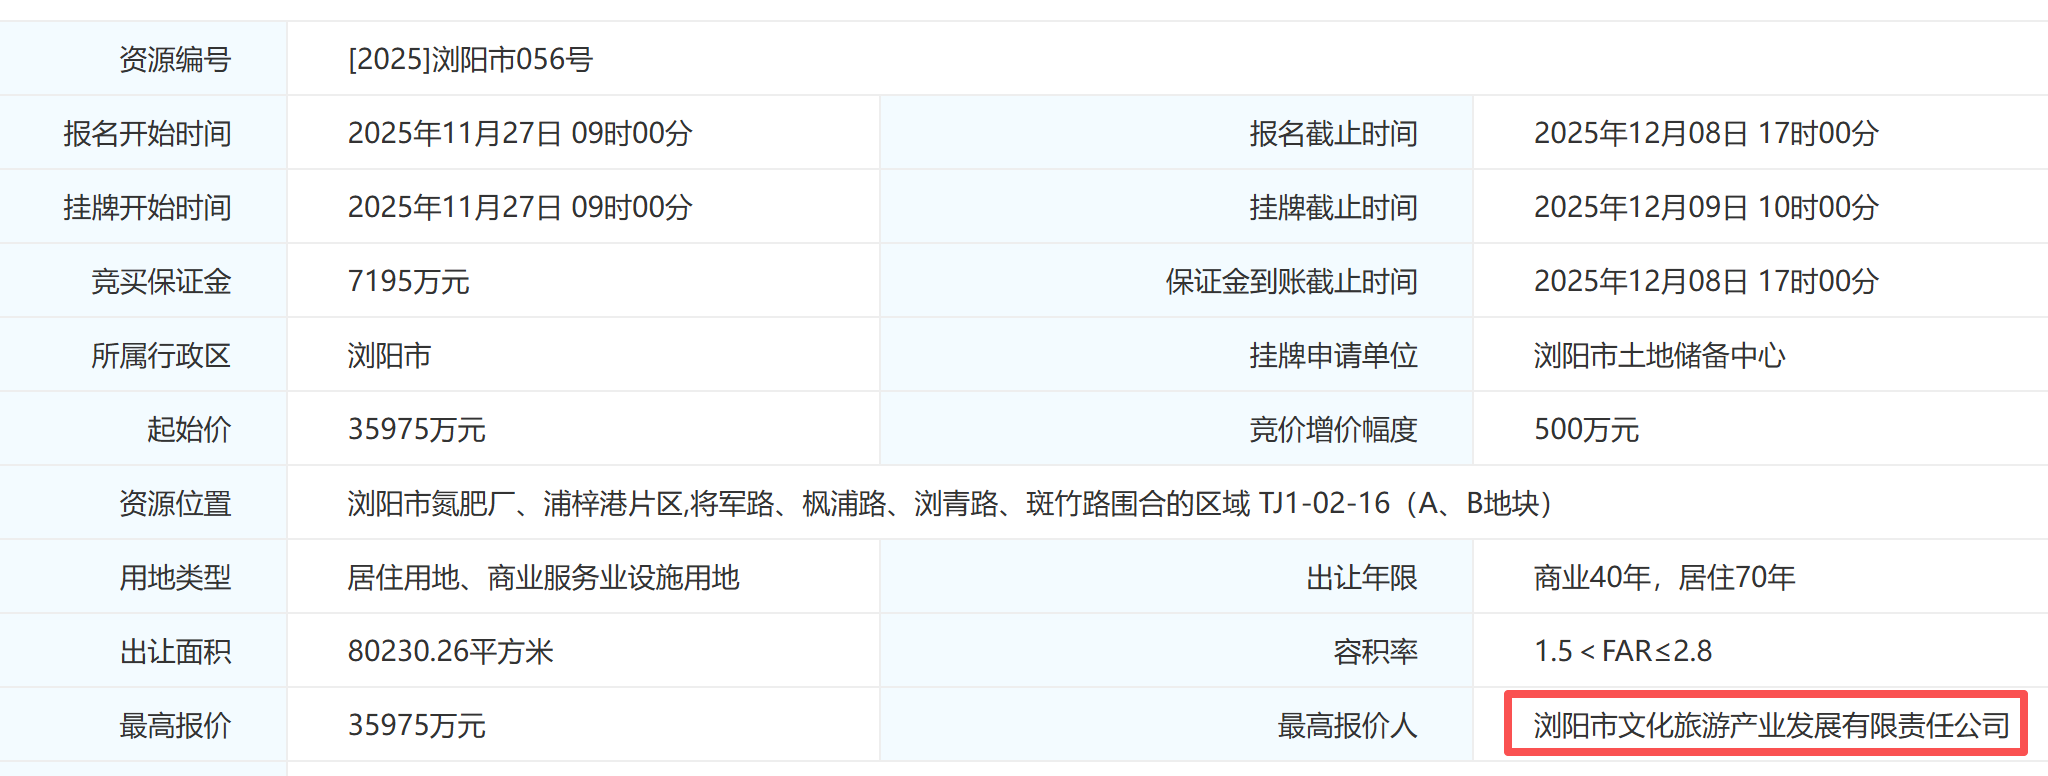Select the applicant 浏阳市土地储备中心

click(1659, 356)
